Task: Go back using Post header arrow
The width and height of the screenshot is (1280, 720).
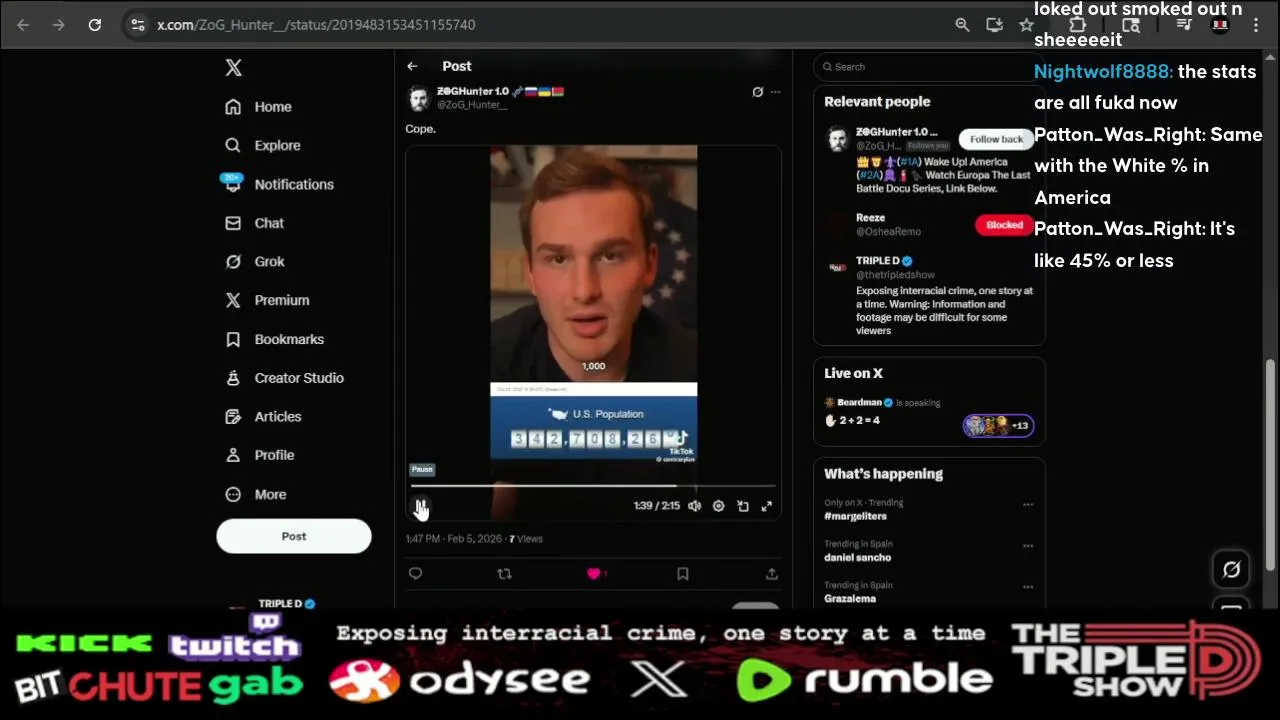Action: tap(412, 66)
